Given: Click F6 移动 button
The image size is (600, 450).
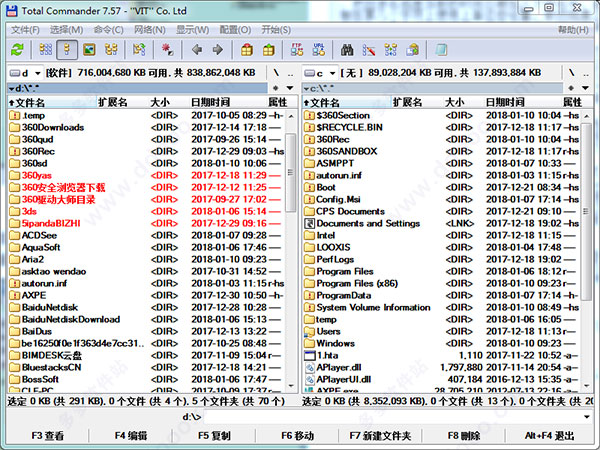Looking at the screenshot, I should point(297,435).
